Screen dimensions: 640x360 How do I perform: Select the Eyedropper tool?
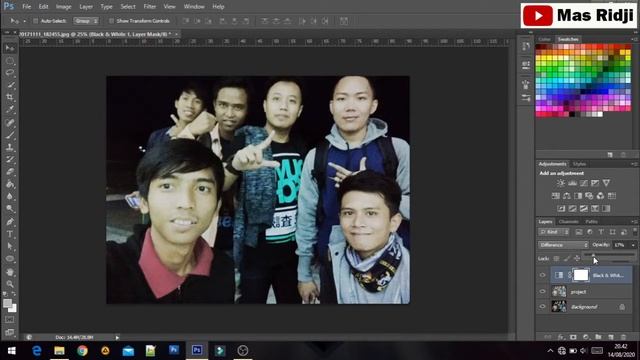[x=10, y=110]
